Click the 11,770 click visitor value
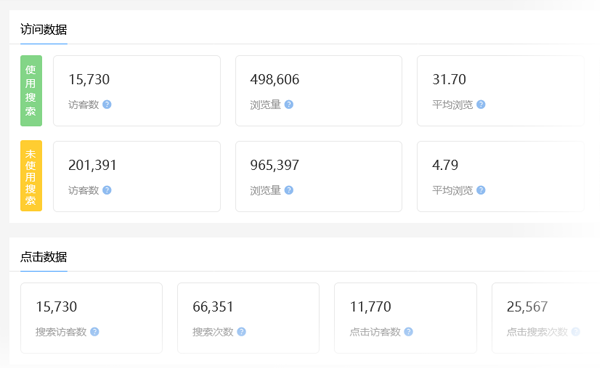The height and width of the screenshot is (368, 600). [x=370, y=307]
